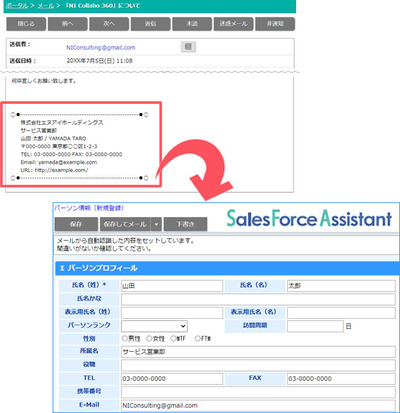This screenshot has width=400, height=413.
Task: Click the 携帯番号 input field
Action: [258, 392]
